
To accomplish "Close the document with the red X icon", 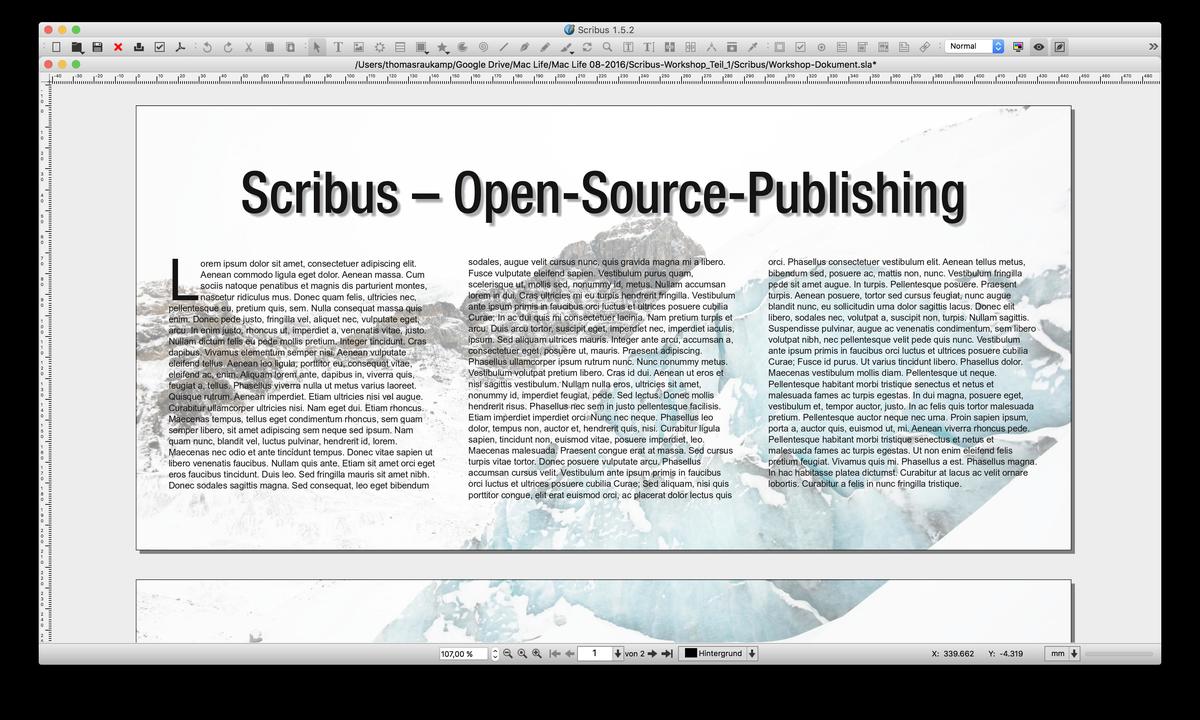I will point(118,47).
